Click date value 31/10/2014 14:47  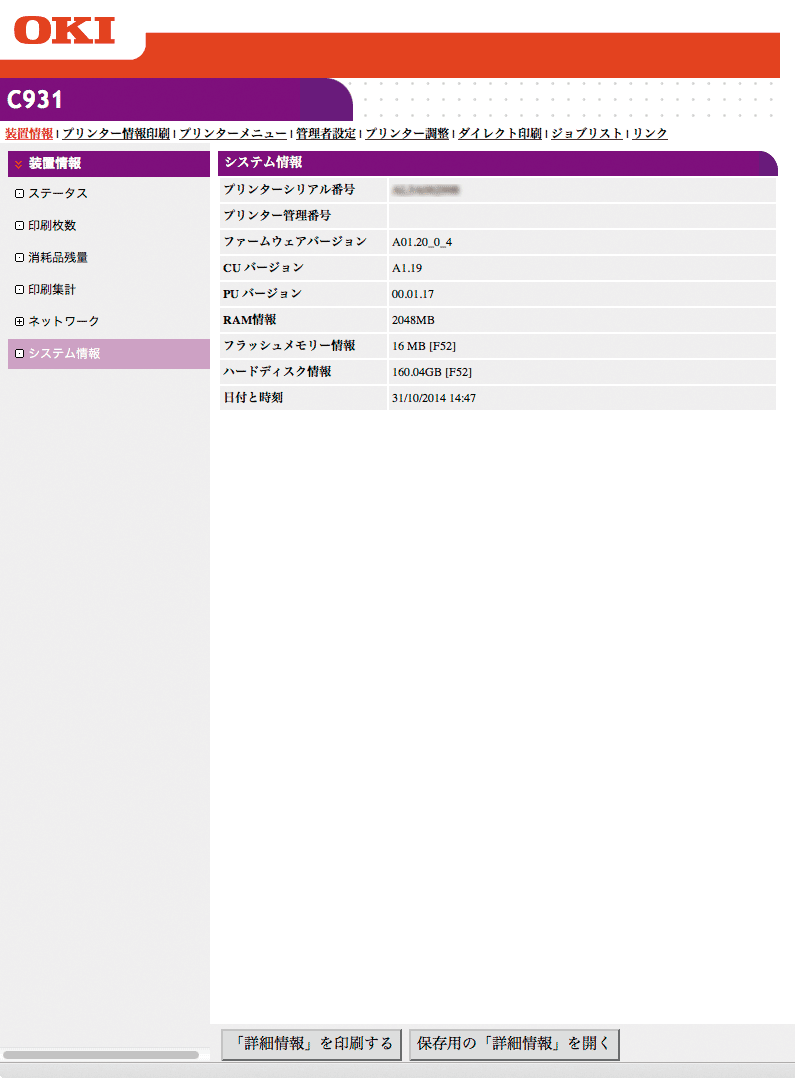(434, 398)
